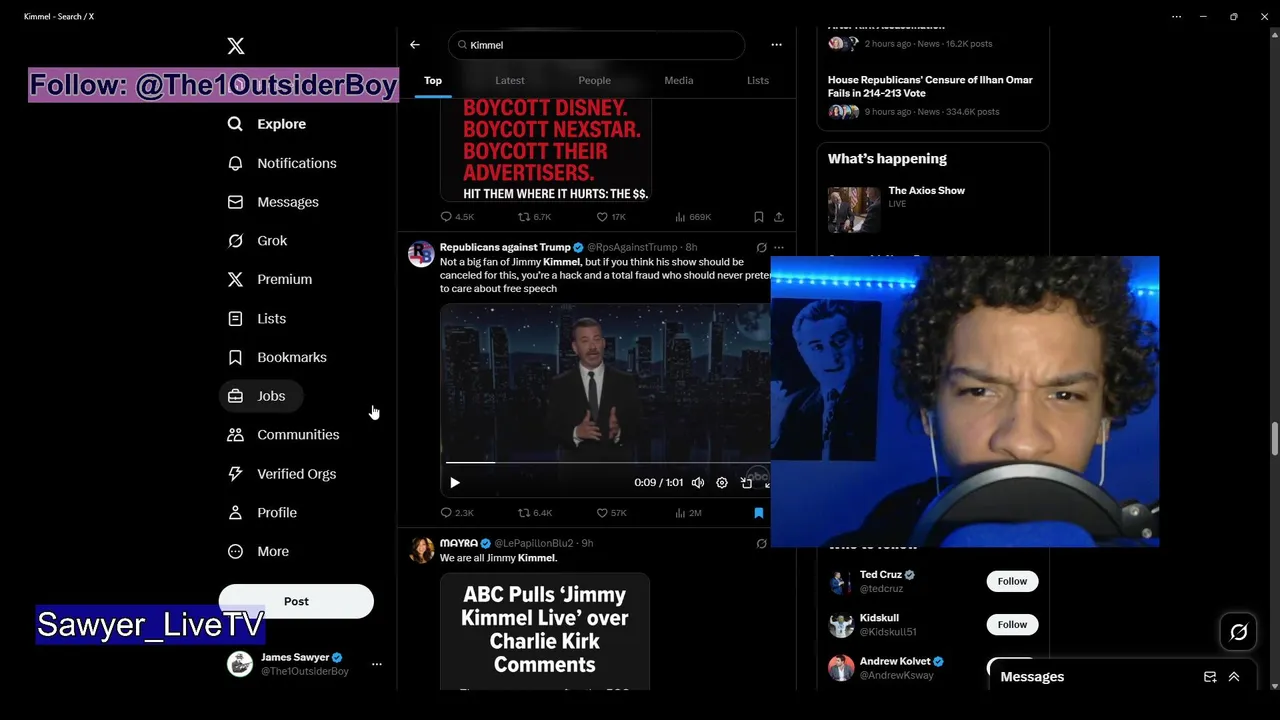Toggle picture-in-picture on the video
The width and height of the screenshot is (1280, 720).
click(x=746, y=483)
